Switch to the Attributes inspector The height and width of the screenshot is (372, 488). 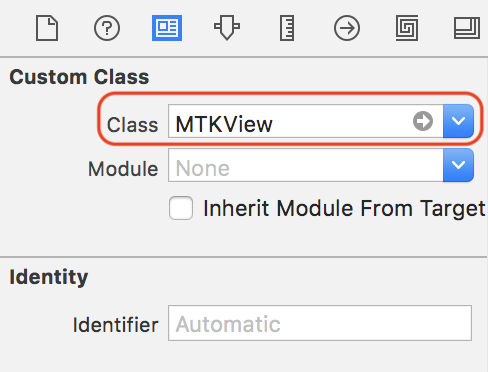tap(227, 28)
